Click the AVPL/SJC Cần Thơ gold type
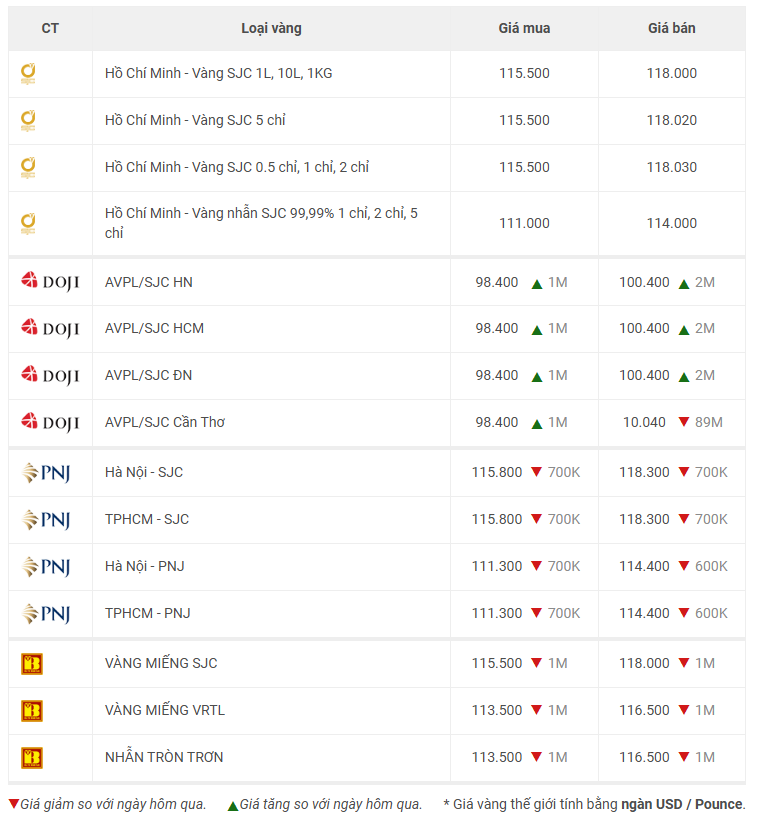The width and height of the screenshot is (759, 836). pyautogui.click(x=165, y=422)
